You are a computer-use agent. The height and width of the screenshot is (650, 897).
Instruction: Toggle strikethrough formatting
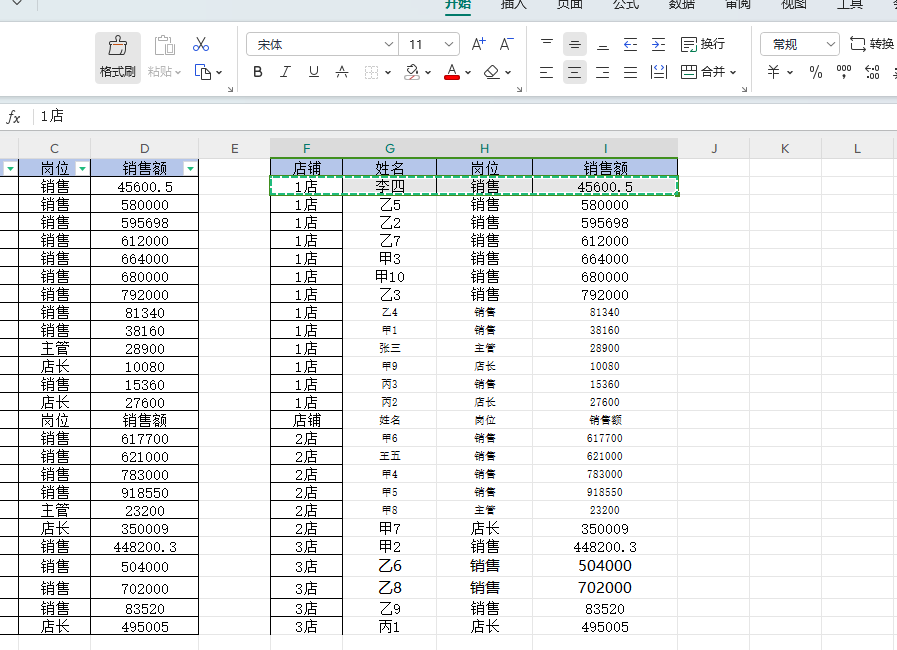point(342,72)
